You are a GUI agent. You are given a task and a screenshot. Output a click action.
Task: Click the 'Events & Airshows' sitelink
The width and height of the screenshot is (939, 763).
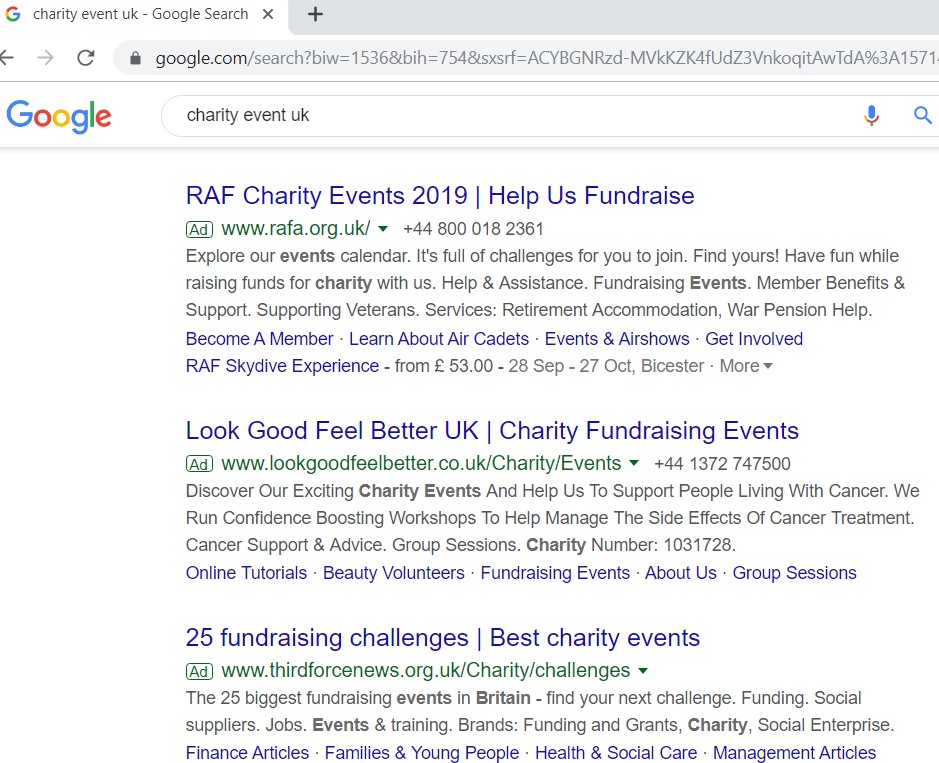617,339
